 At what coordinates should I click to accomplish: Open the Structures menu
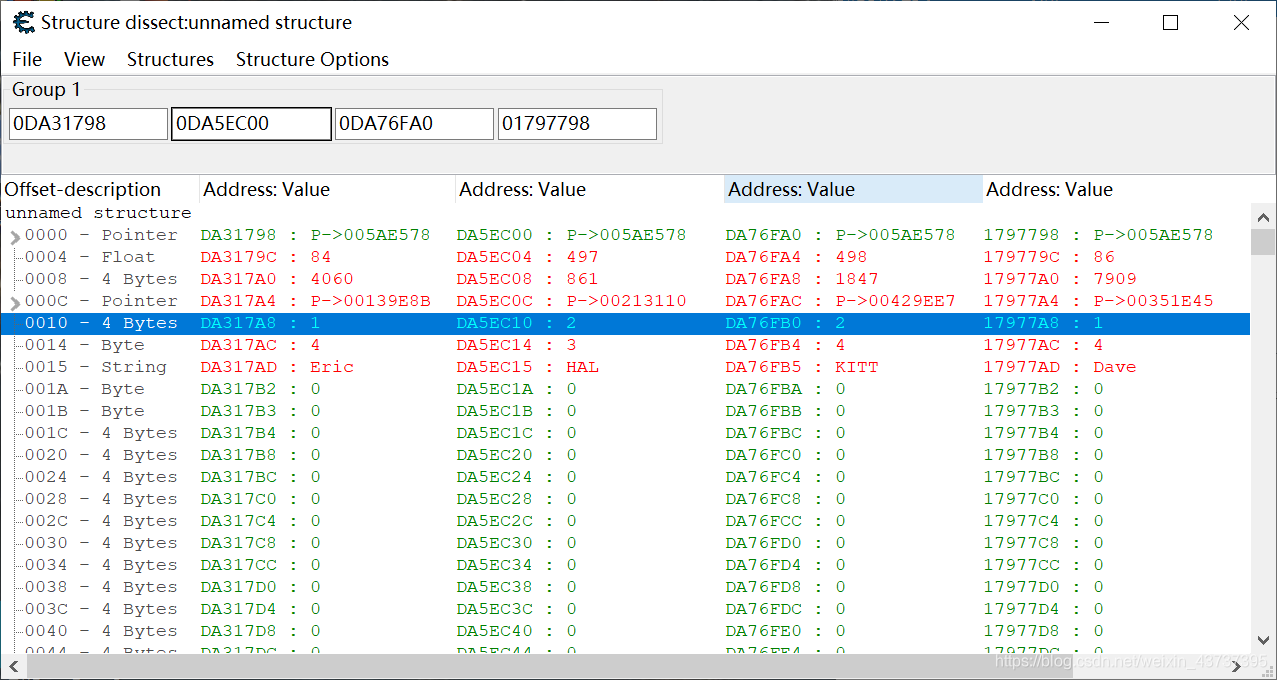[x=170, y=60]
